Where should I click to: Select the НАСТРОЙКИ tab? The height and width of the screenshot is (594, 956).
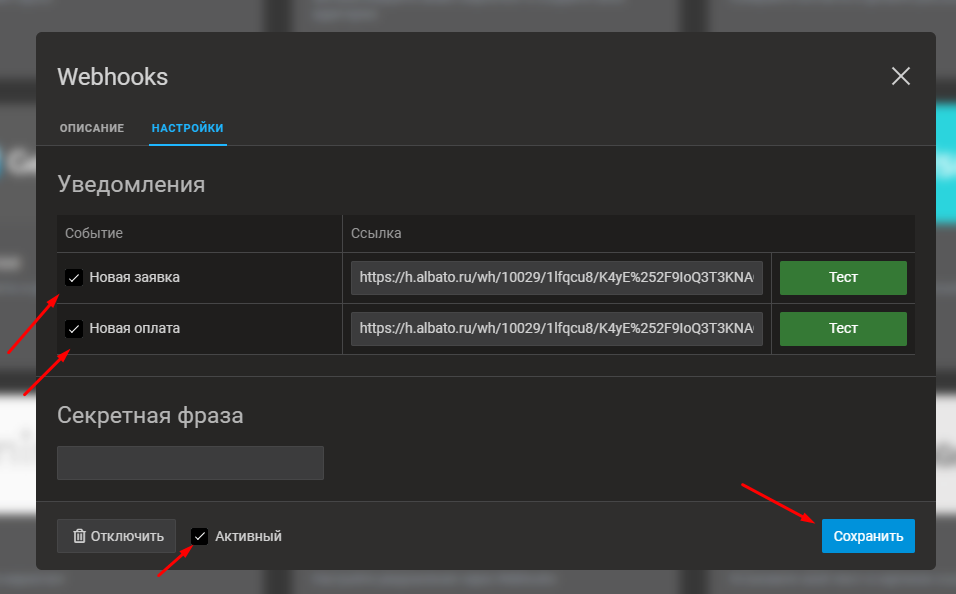tap(187, 128)
